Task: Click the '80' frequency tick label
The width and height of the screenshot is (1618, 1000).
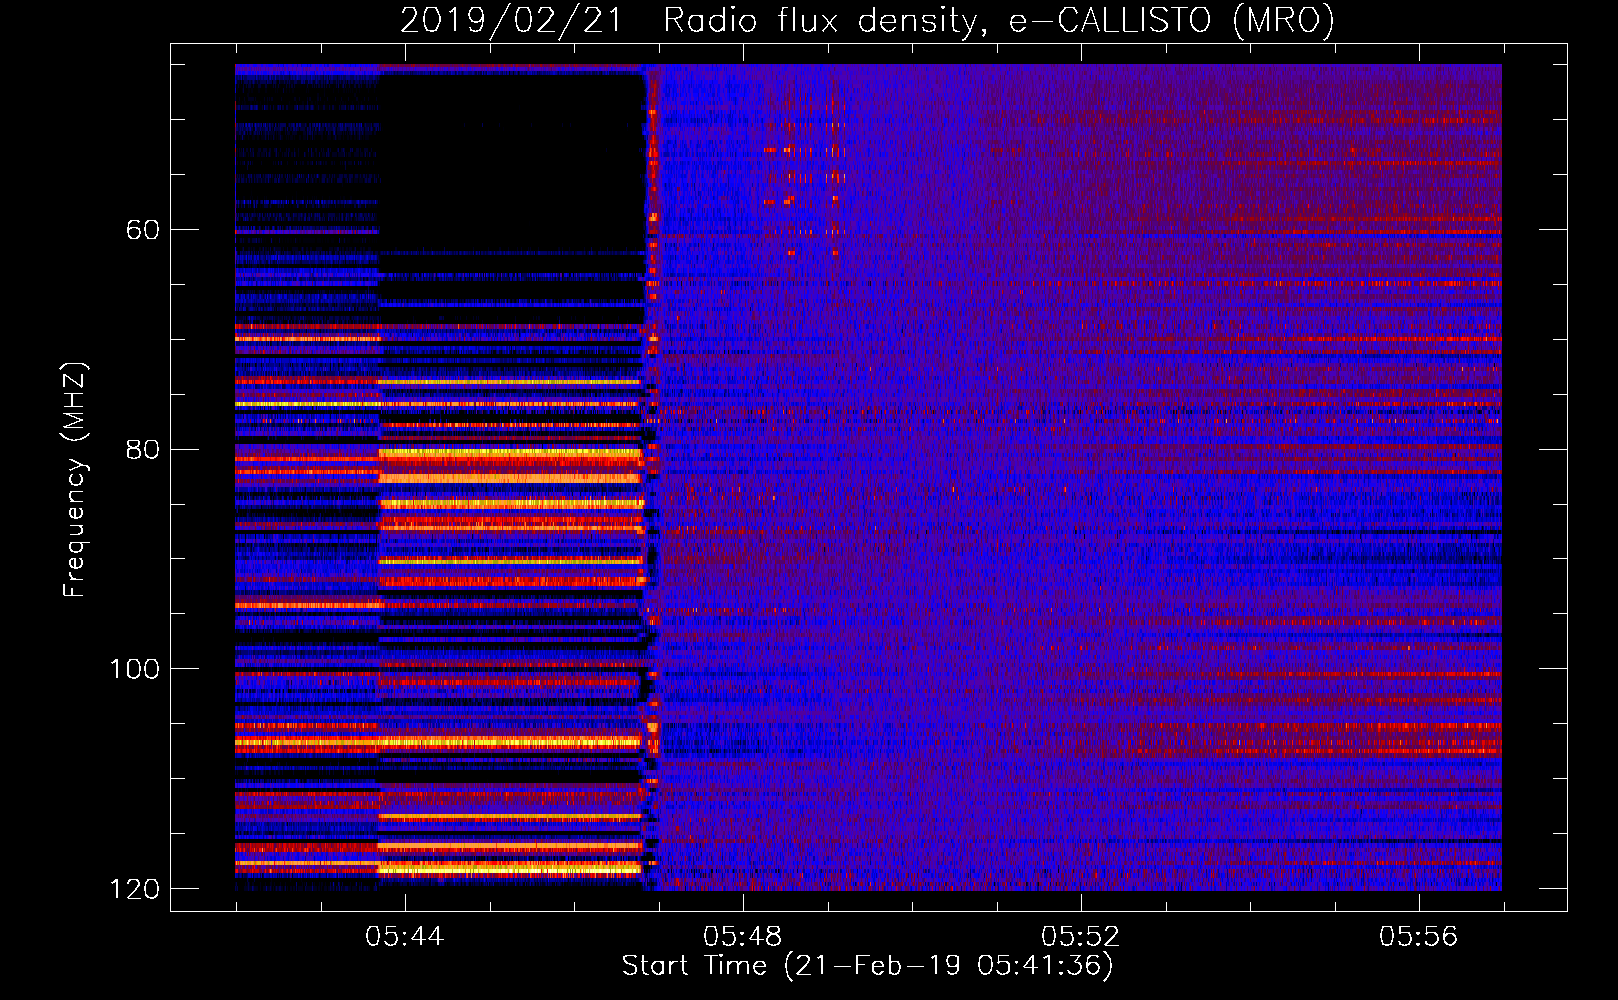Action: tap(143, 450)
